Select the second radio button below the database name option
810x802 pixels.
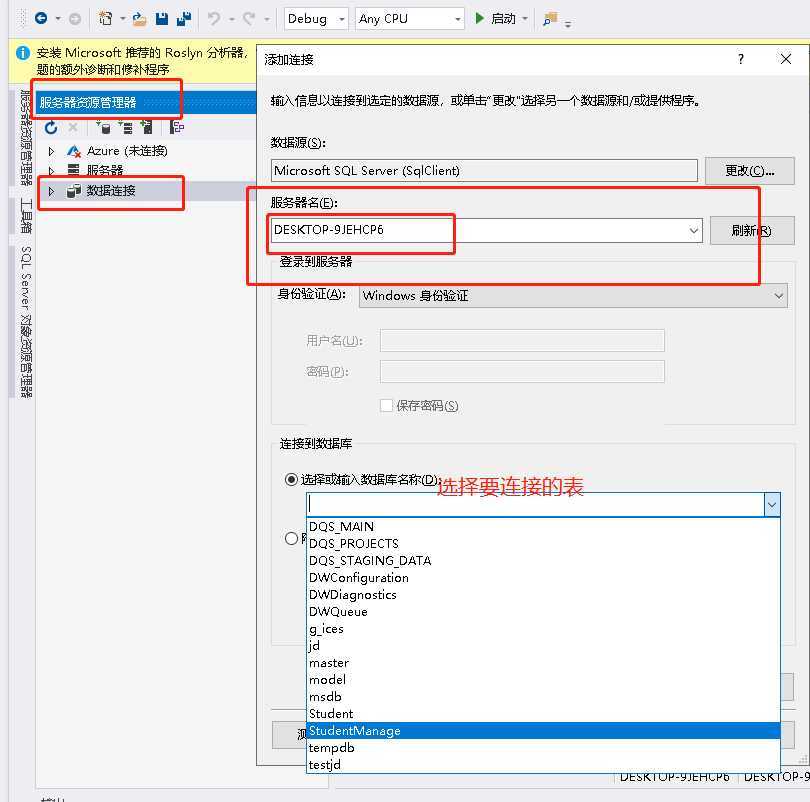click(x=291, y=539)
